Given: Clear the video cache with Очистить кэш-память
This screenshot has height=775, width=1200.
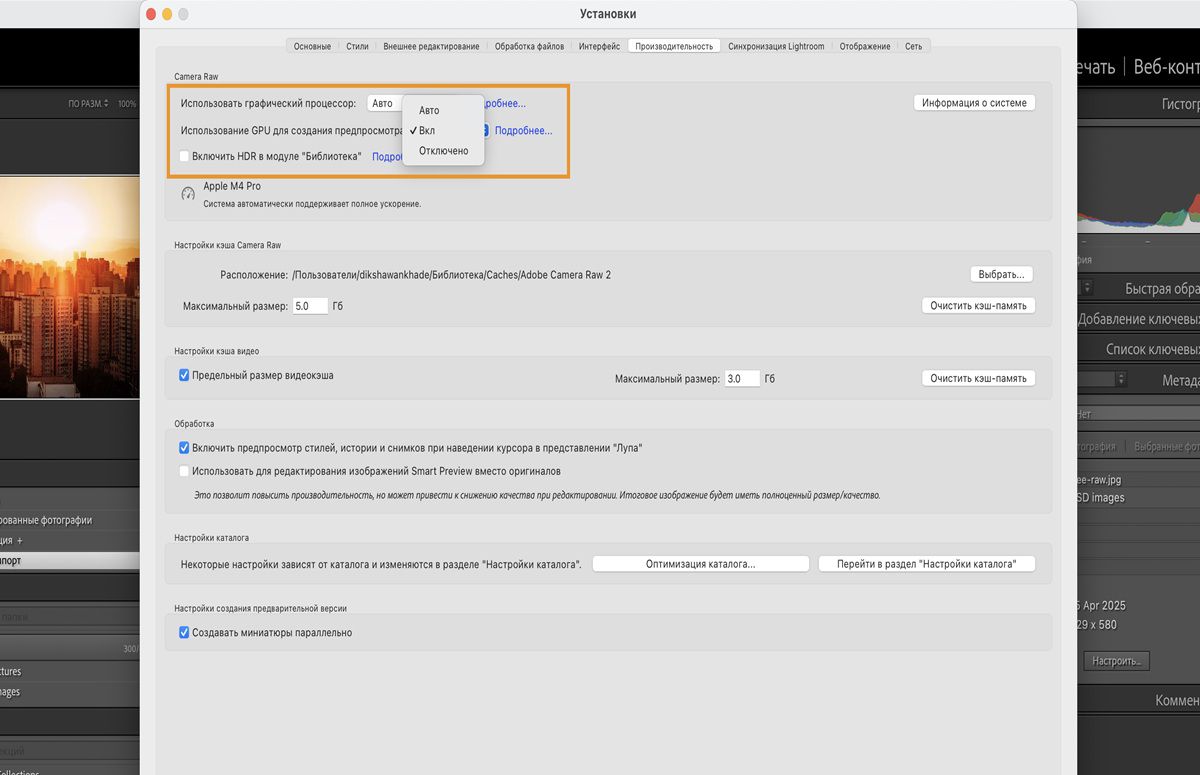Looking at the screenshot, I should click(x=978, y=378).
